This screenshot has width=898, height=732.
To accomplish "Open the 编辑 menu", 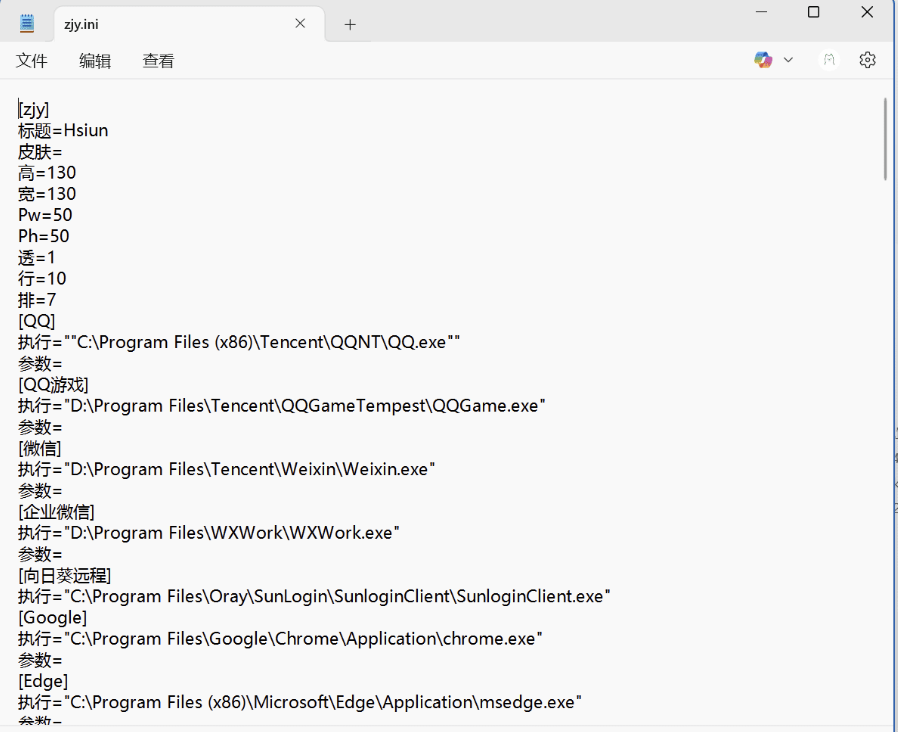I will click(x=95, y=60).
